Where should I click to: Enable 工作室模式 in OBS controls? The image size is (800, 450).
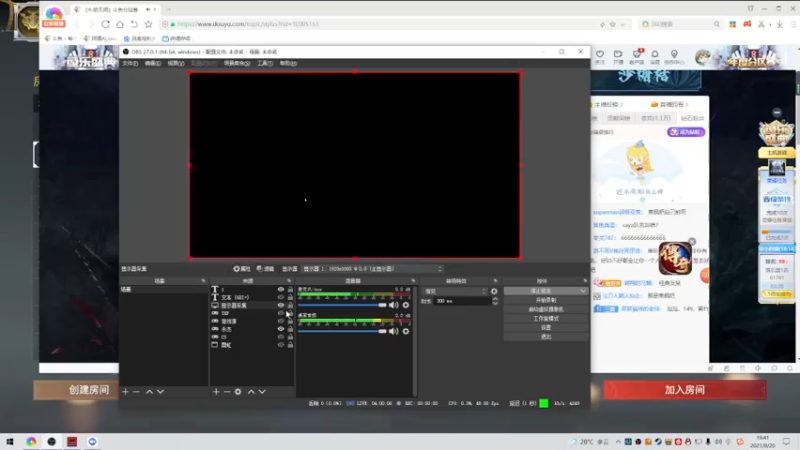(x=545, y=318)
